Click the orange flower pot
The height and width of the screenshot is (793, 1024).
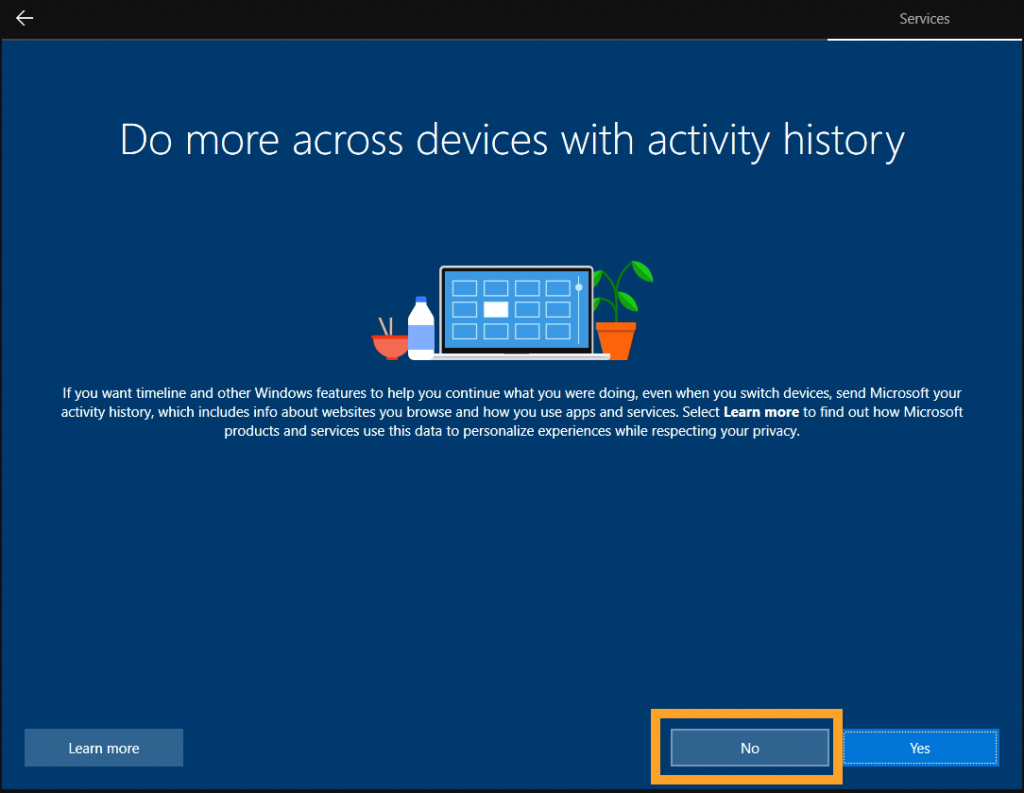pyautogui.click(x=615, y=339)
